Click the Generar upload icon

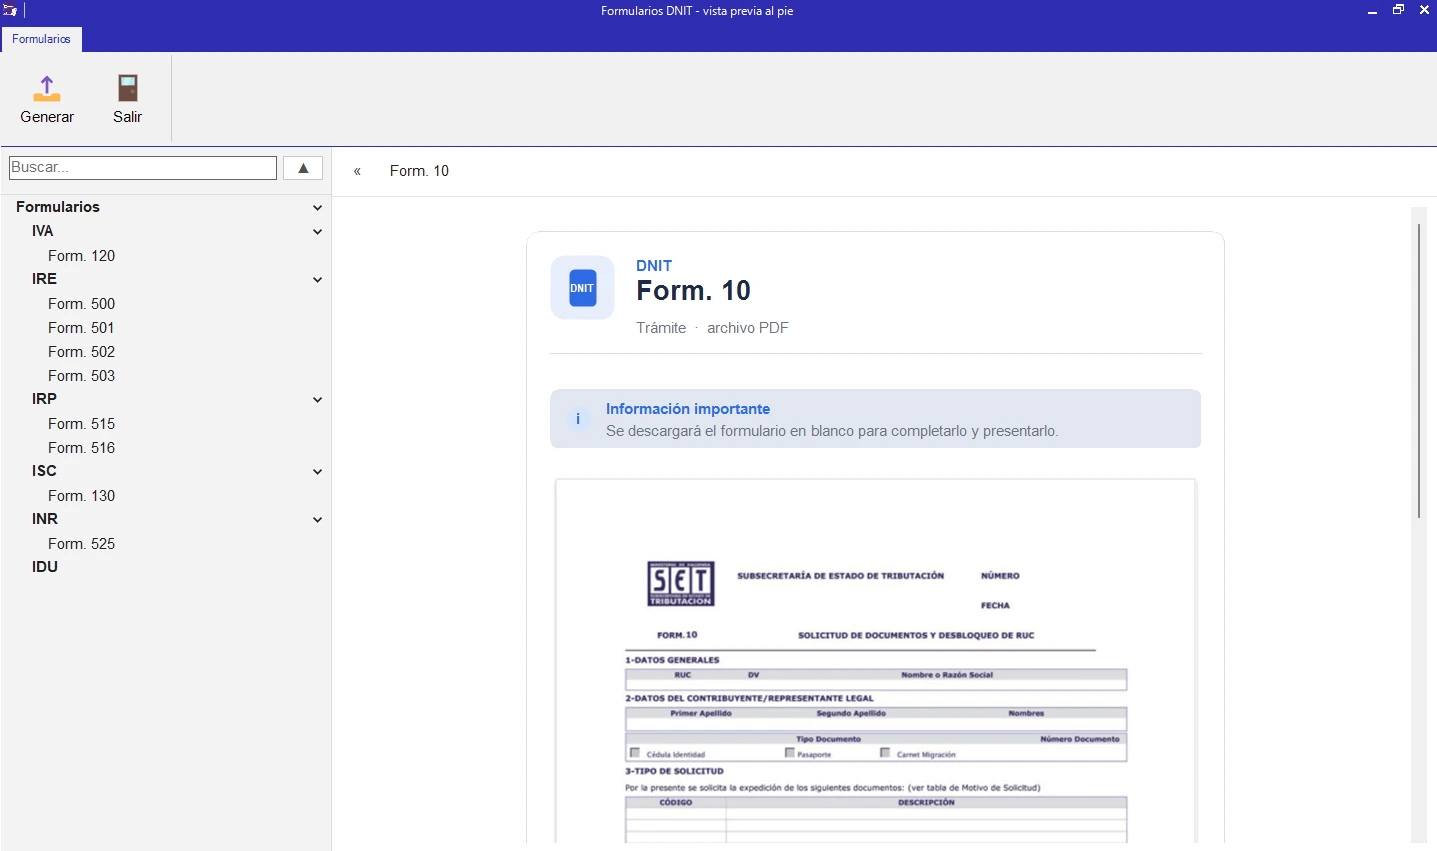pyautogui.click(x=47, y=88)
